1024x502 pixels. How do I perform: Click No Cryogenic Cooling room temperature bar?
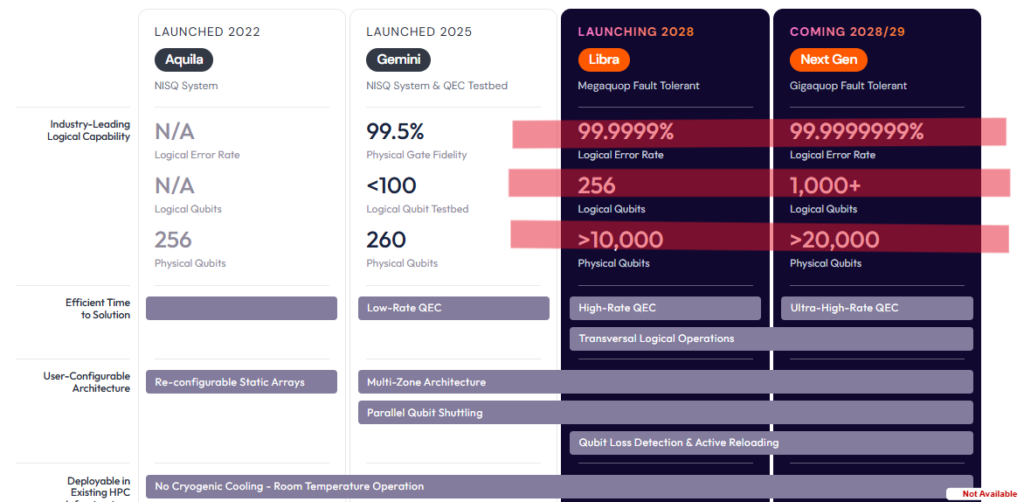559,486
